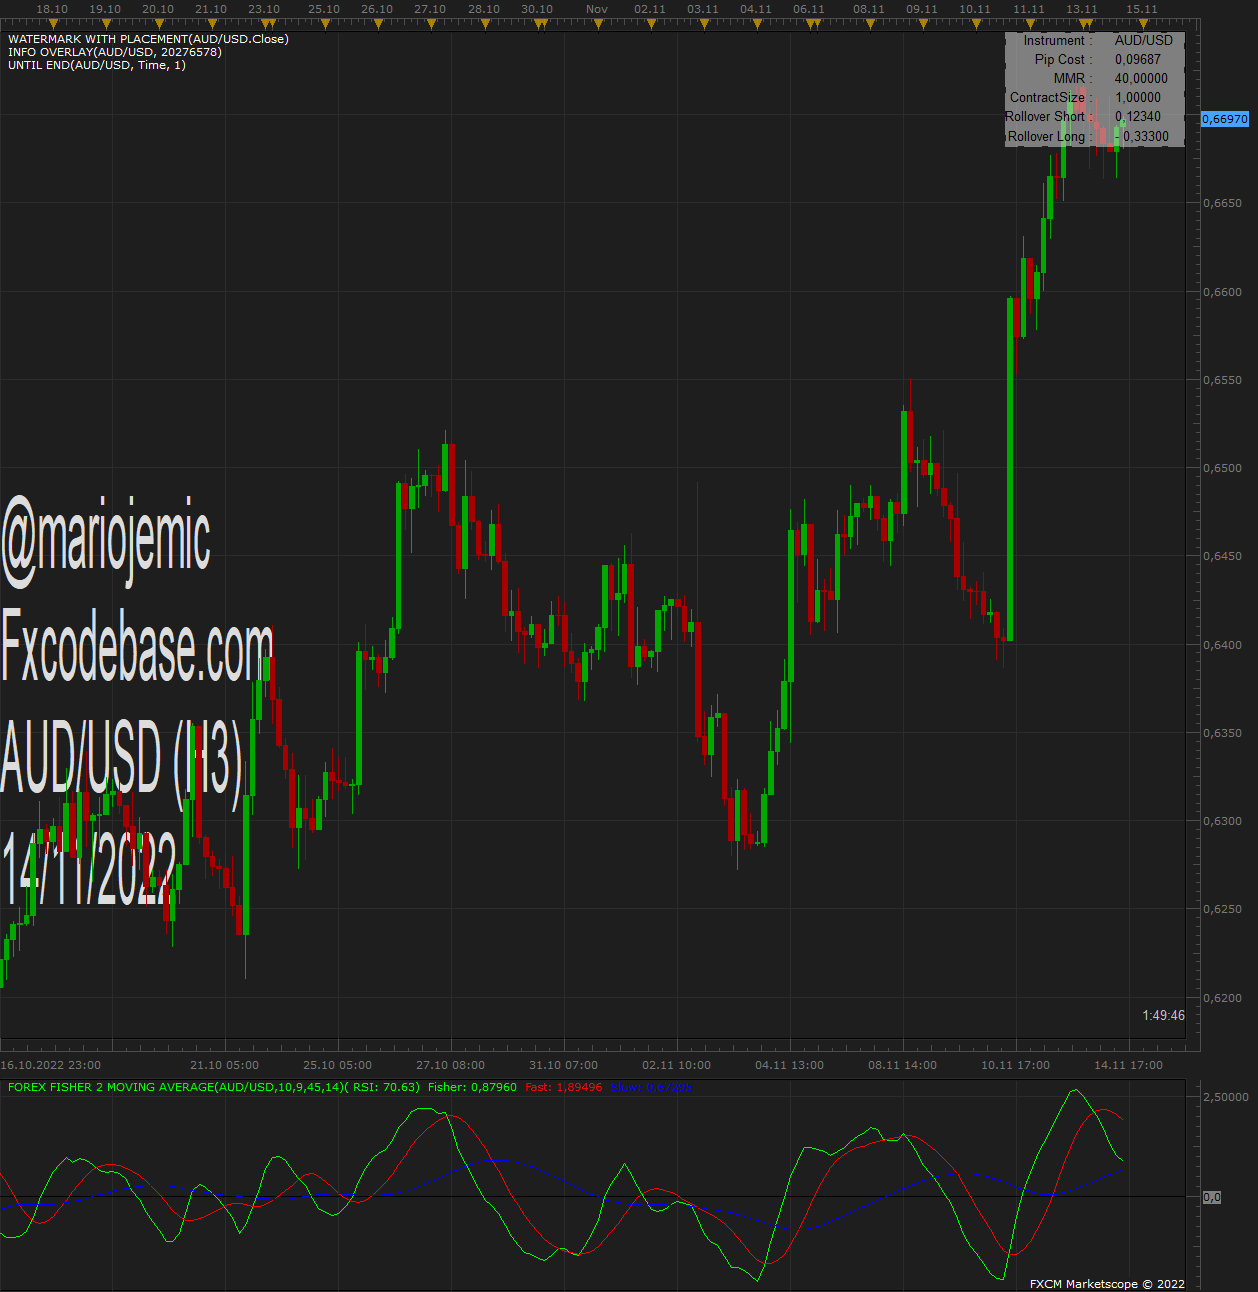The height and width of the screenshot is (1292, 1258).
Task: Click the Pip Cost 0,09687 value
Action: coord(1138,60)
